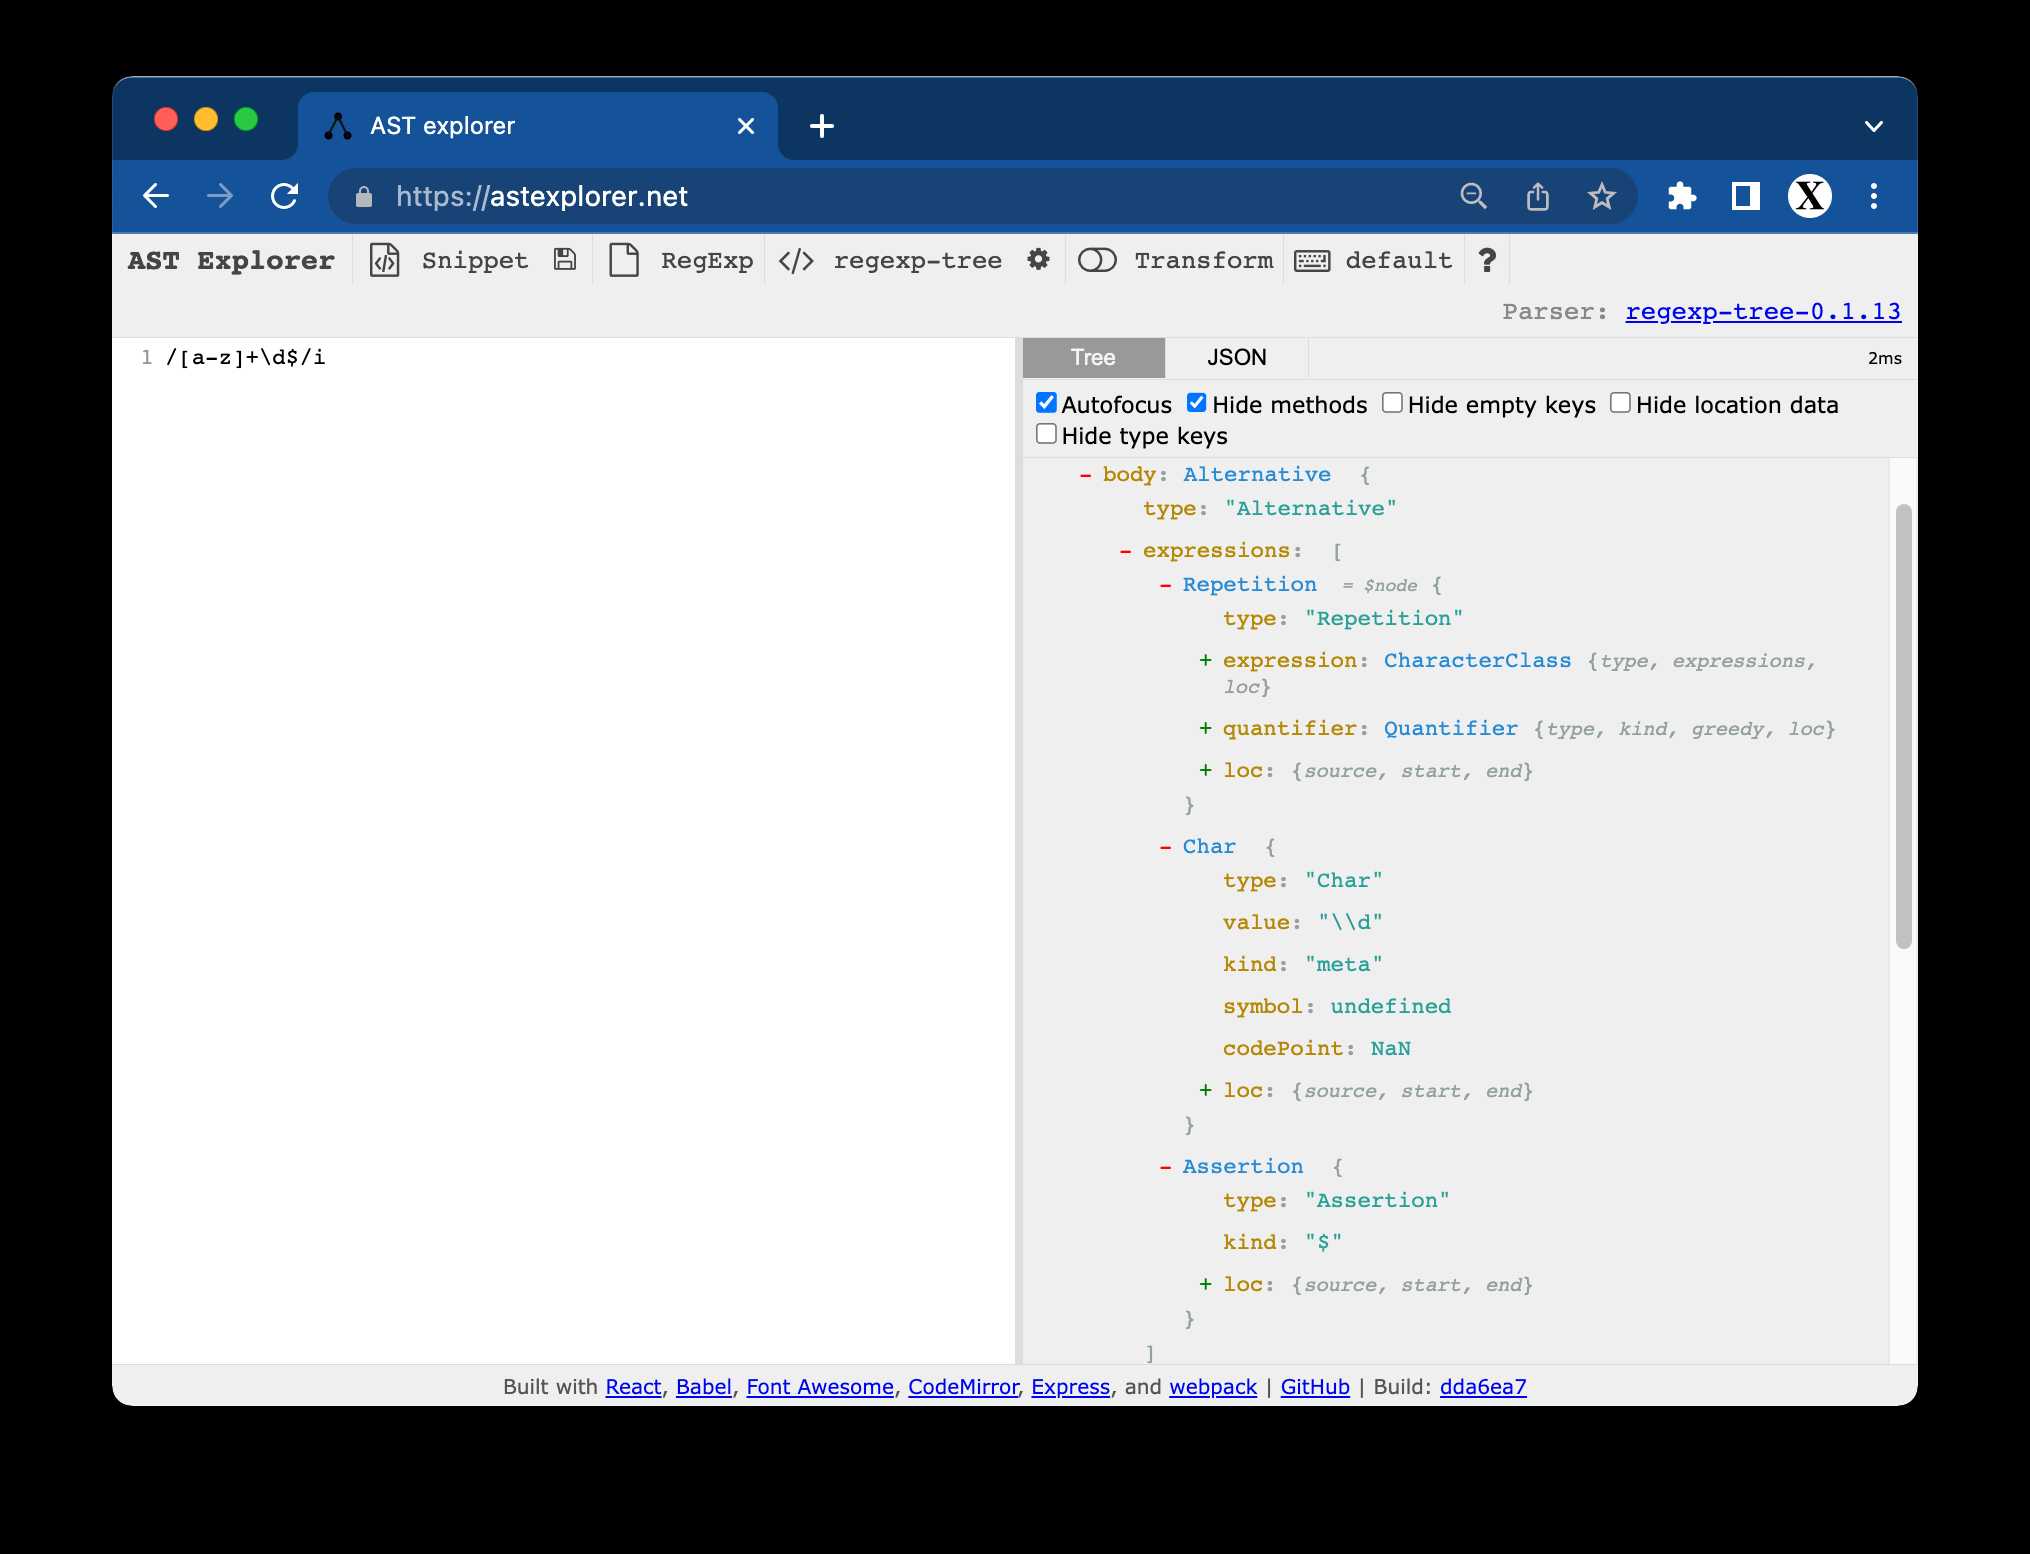Switch to the JSON tab
The width and height of the screenshot is (2030, 1554).
pyautogui.click(x=1236, y=358)
